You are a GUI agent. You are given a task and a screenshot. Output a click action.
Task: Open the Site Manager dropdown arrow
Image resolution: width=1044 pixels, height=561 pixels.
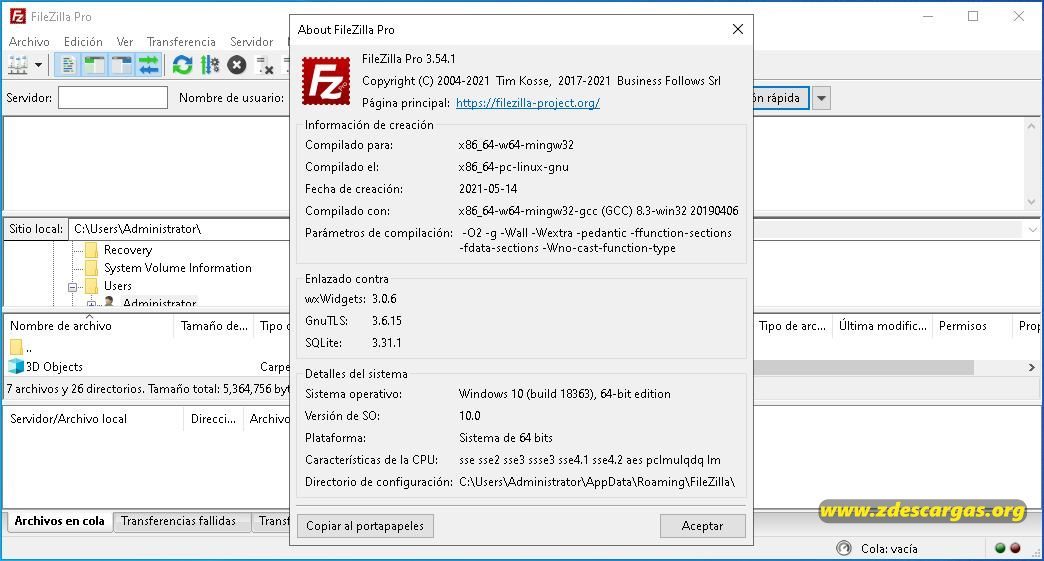coord(39,65)
